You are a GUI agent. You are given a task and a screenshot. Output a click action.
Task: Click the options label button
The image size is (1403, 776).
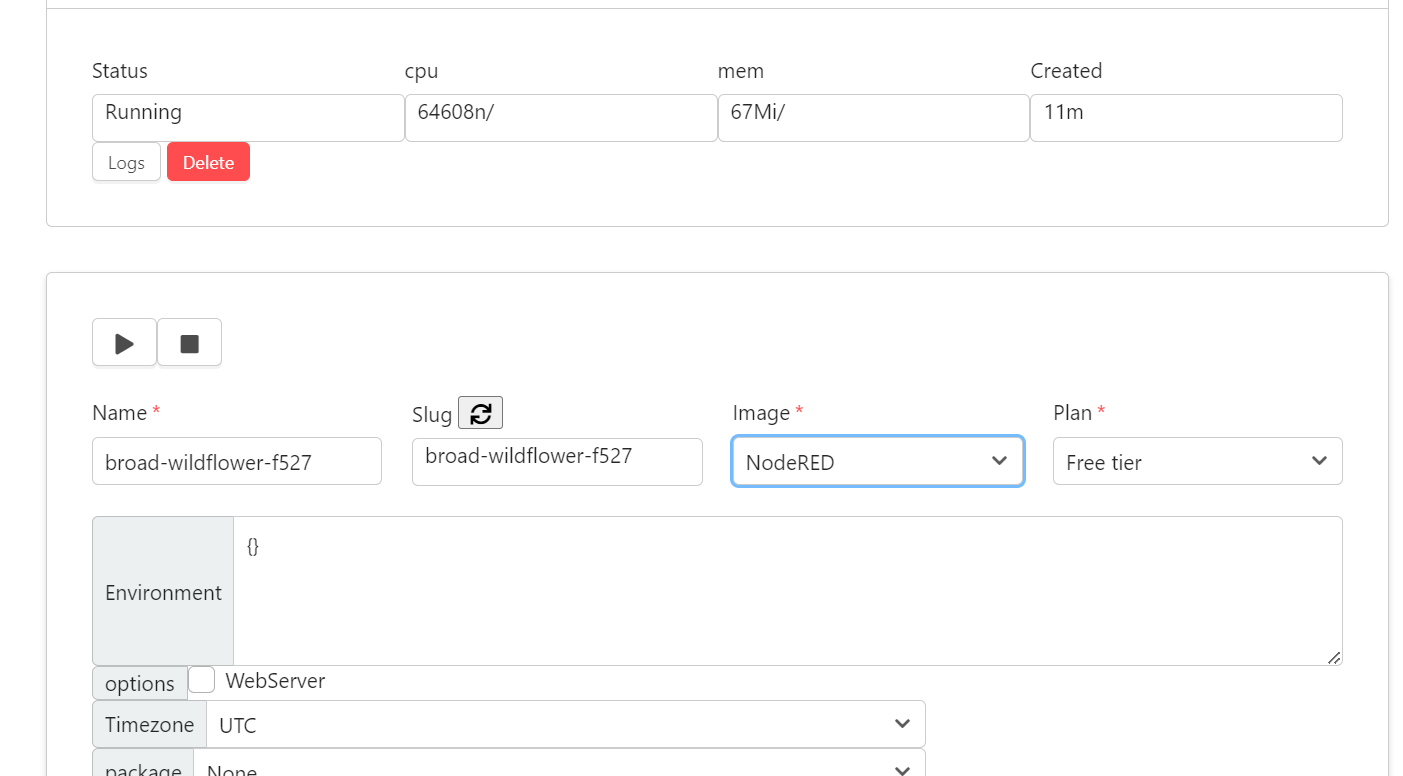[x=140, y=683]
